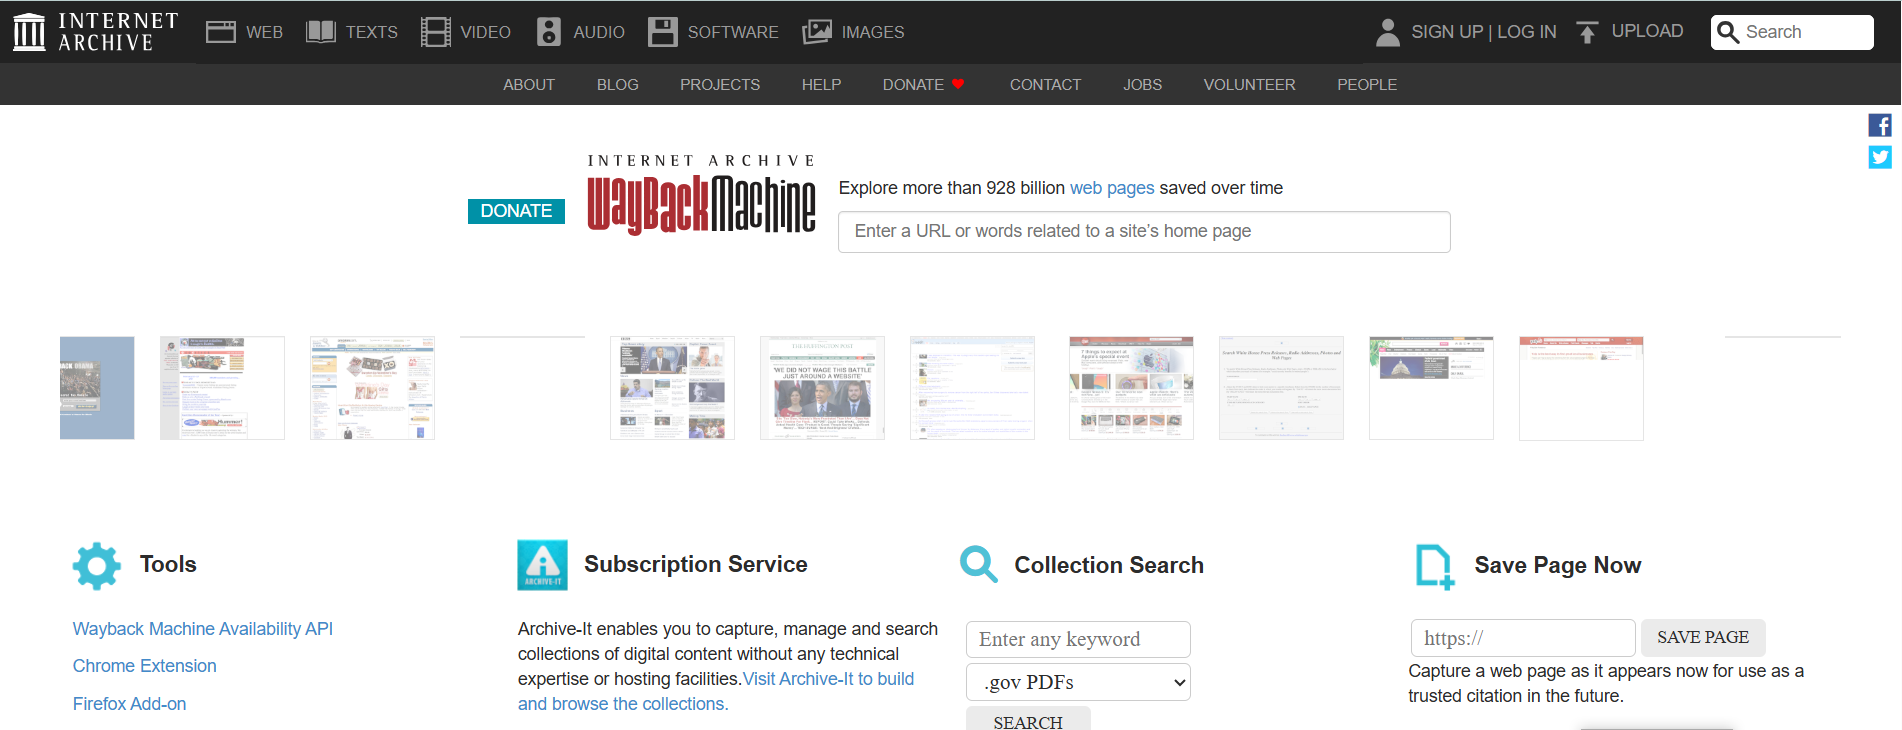Click the user avatar icon
The image size is (1902, 730).
pos(1387,32)
